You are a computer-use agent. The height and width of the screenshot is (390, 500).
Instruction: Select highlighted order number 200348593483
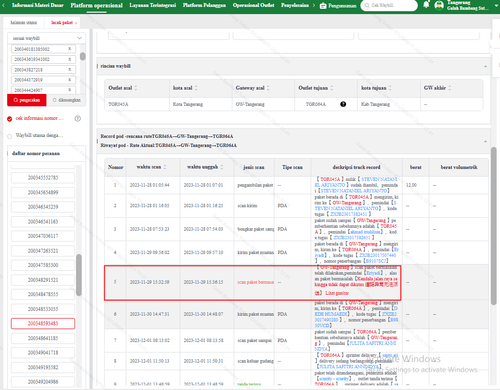43,323
